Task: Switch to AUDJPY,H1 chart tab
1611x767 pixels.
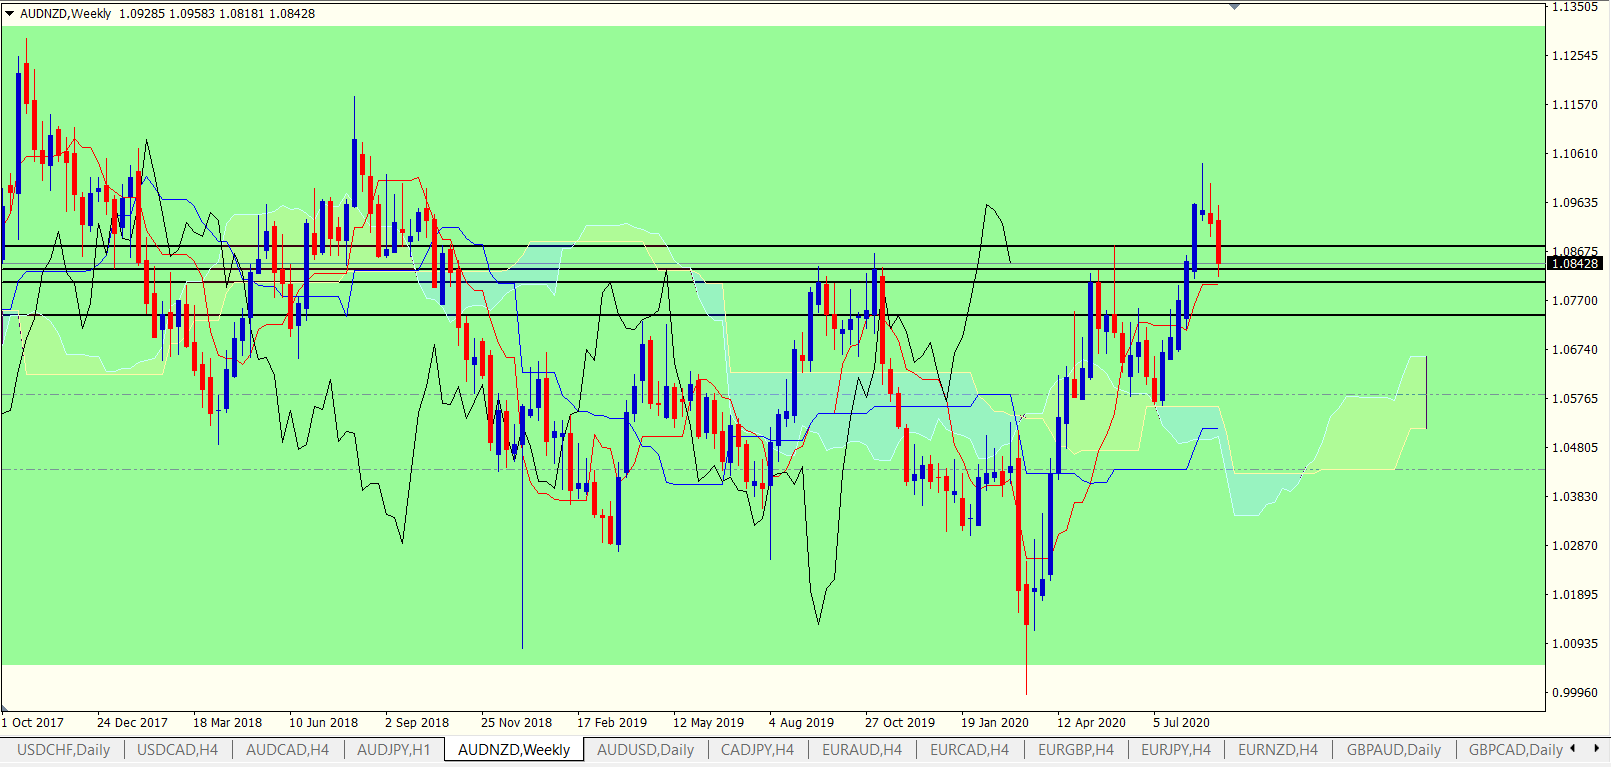Action: coord(393,750)
